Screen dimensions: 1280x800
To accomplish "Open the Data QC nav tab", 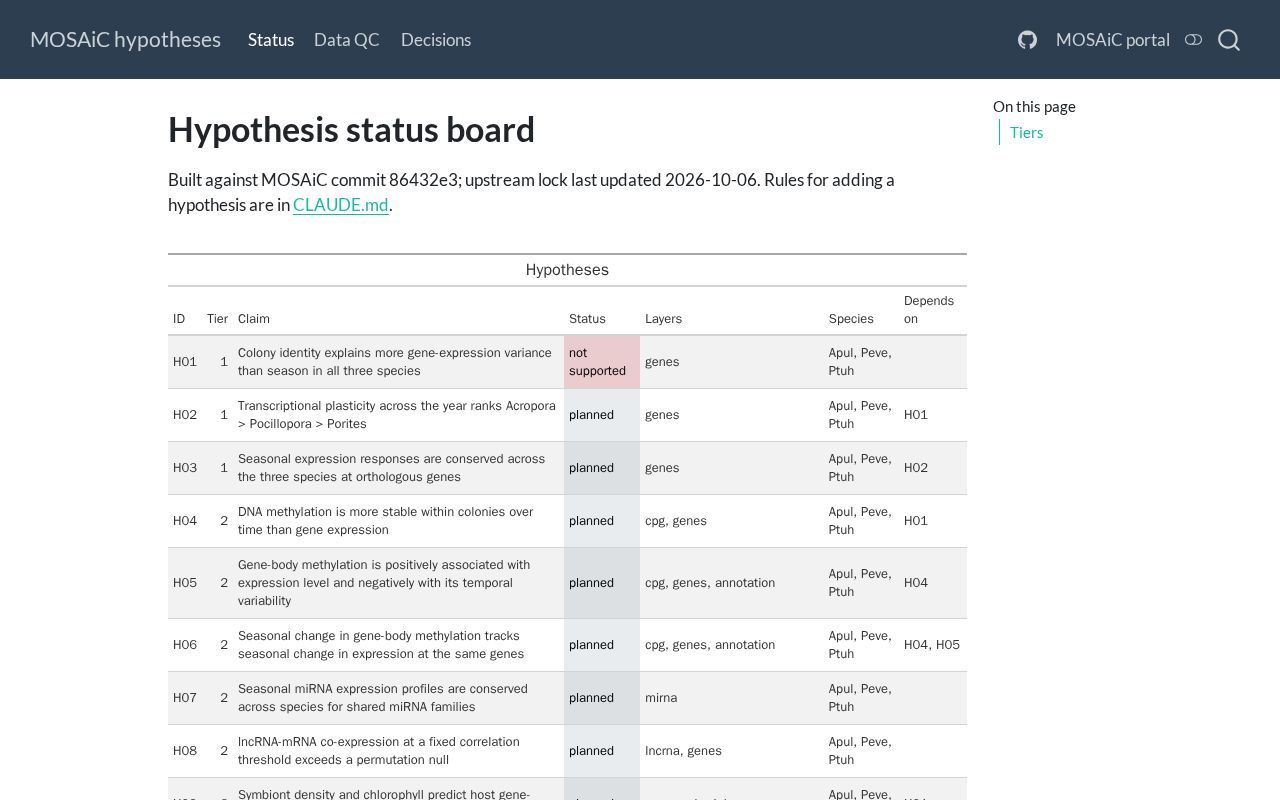I will (x=347, y=40).
